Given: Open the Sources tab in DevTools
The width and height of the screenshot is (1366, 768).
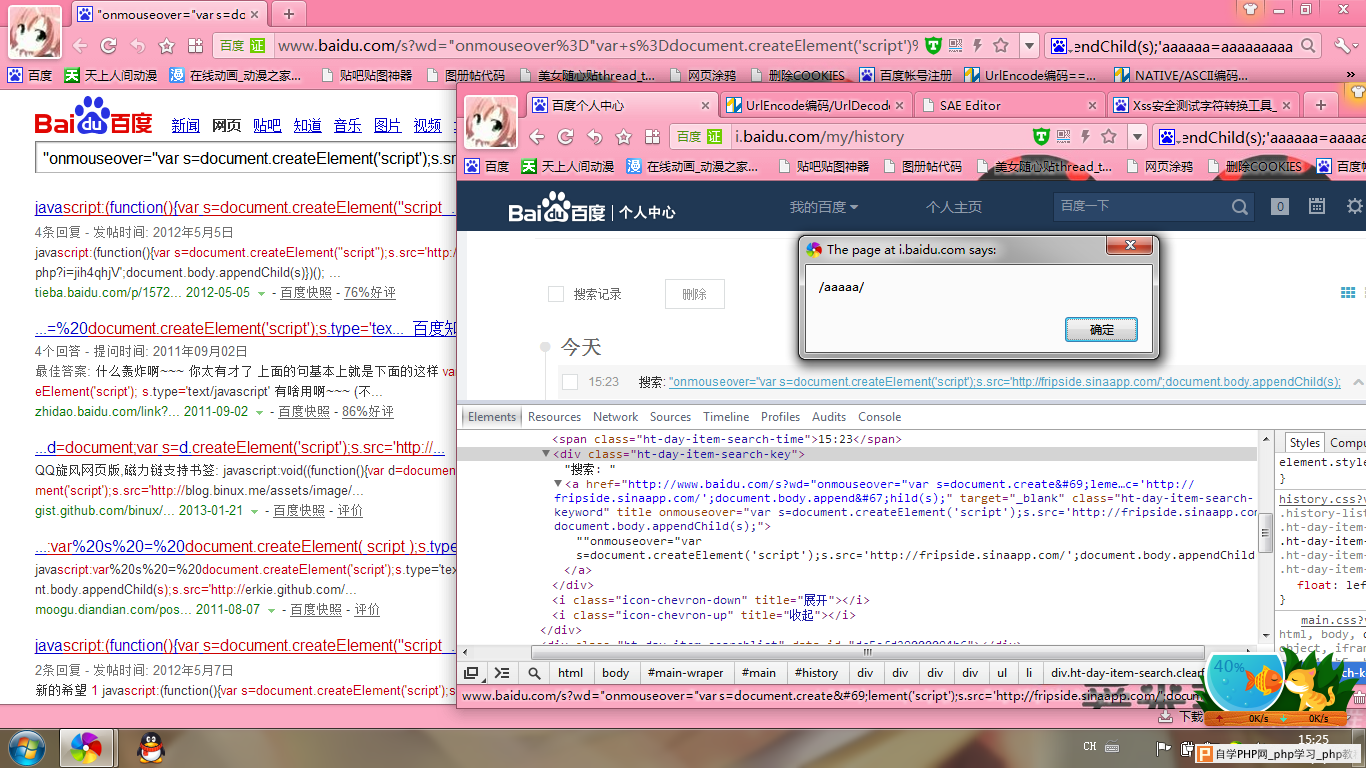Looking at the screenshot, I should tap(670, 417).
